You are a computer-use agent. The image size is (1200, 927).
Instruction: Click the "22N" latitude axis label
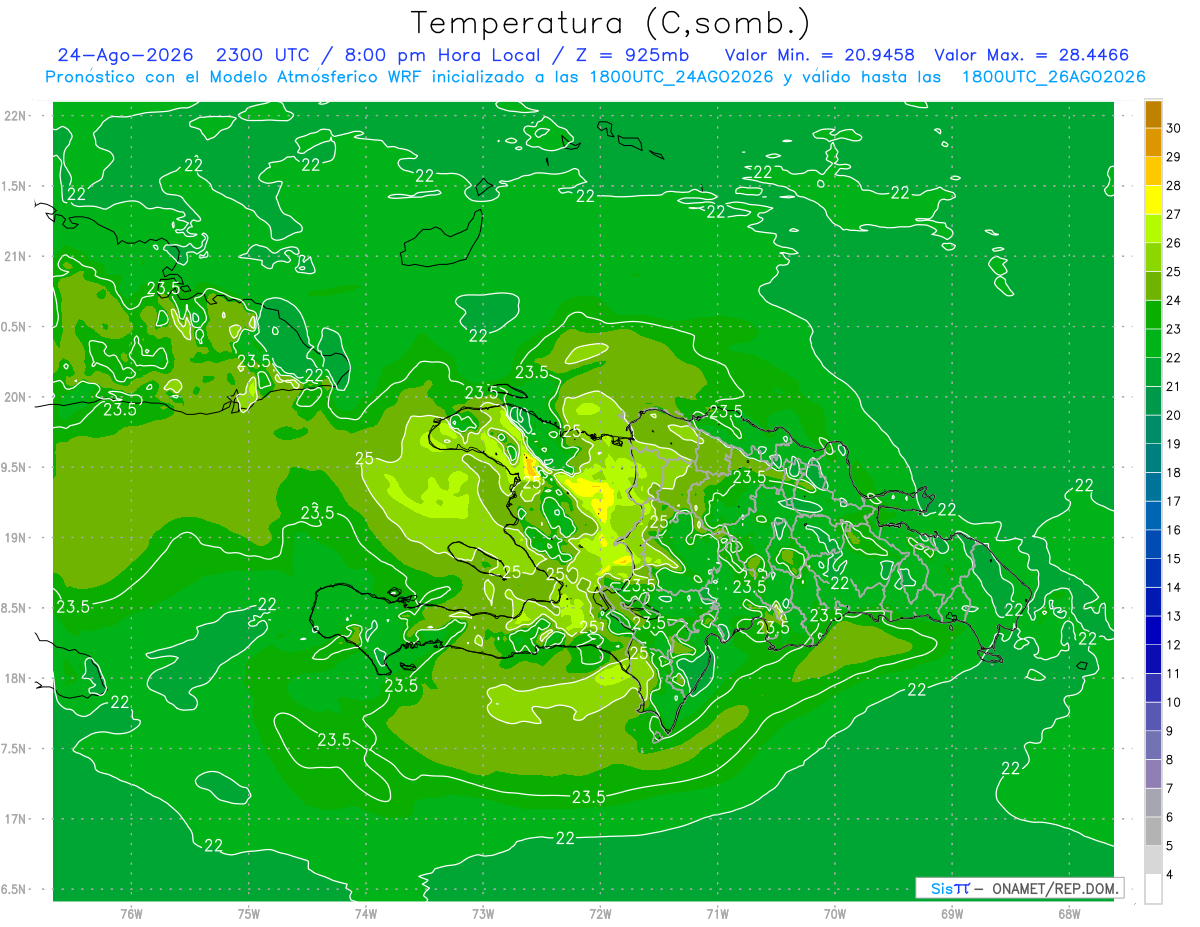pos(16,116)
